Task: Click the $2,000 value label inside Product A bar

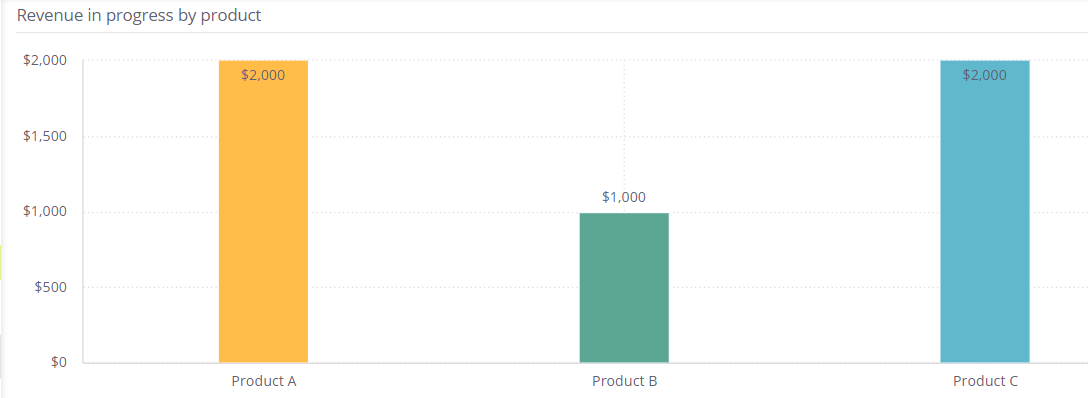Action: click(263, 76)
